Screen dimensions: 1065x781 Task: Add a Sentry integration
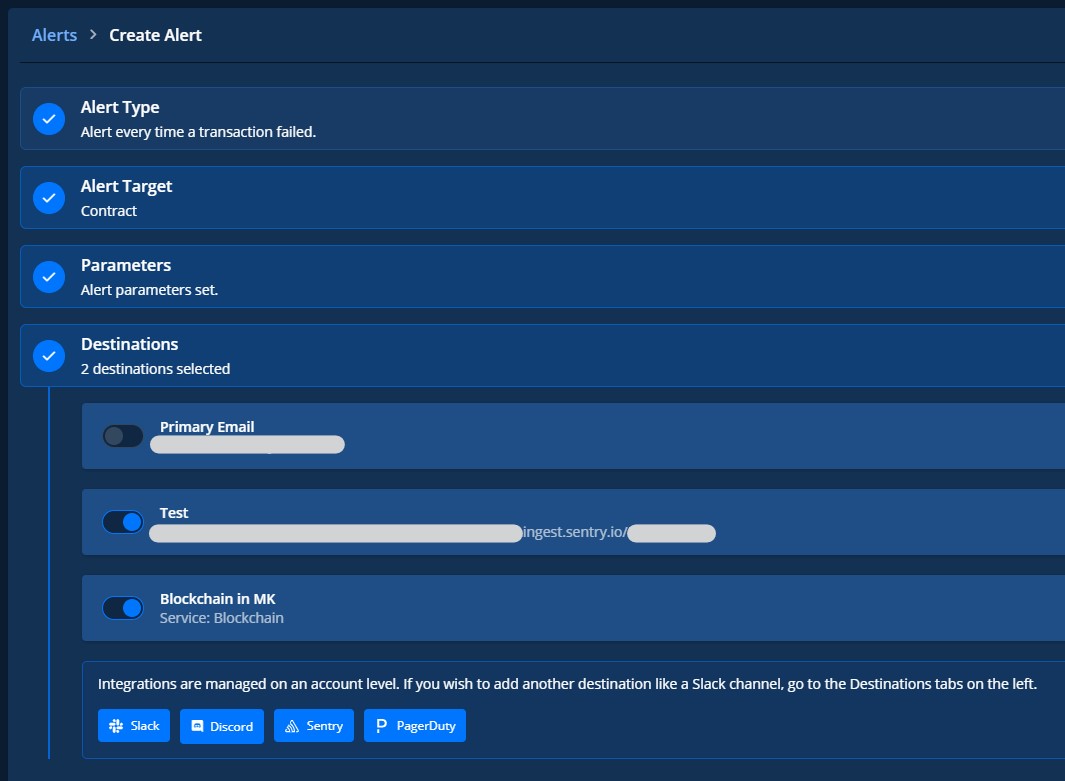(x=314, y=726)
